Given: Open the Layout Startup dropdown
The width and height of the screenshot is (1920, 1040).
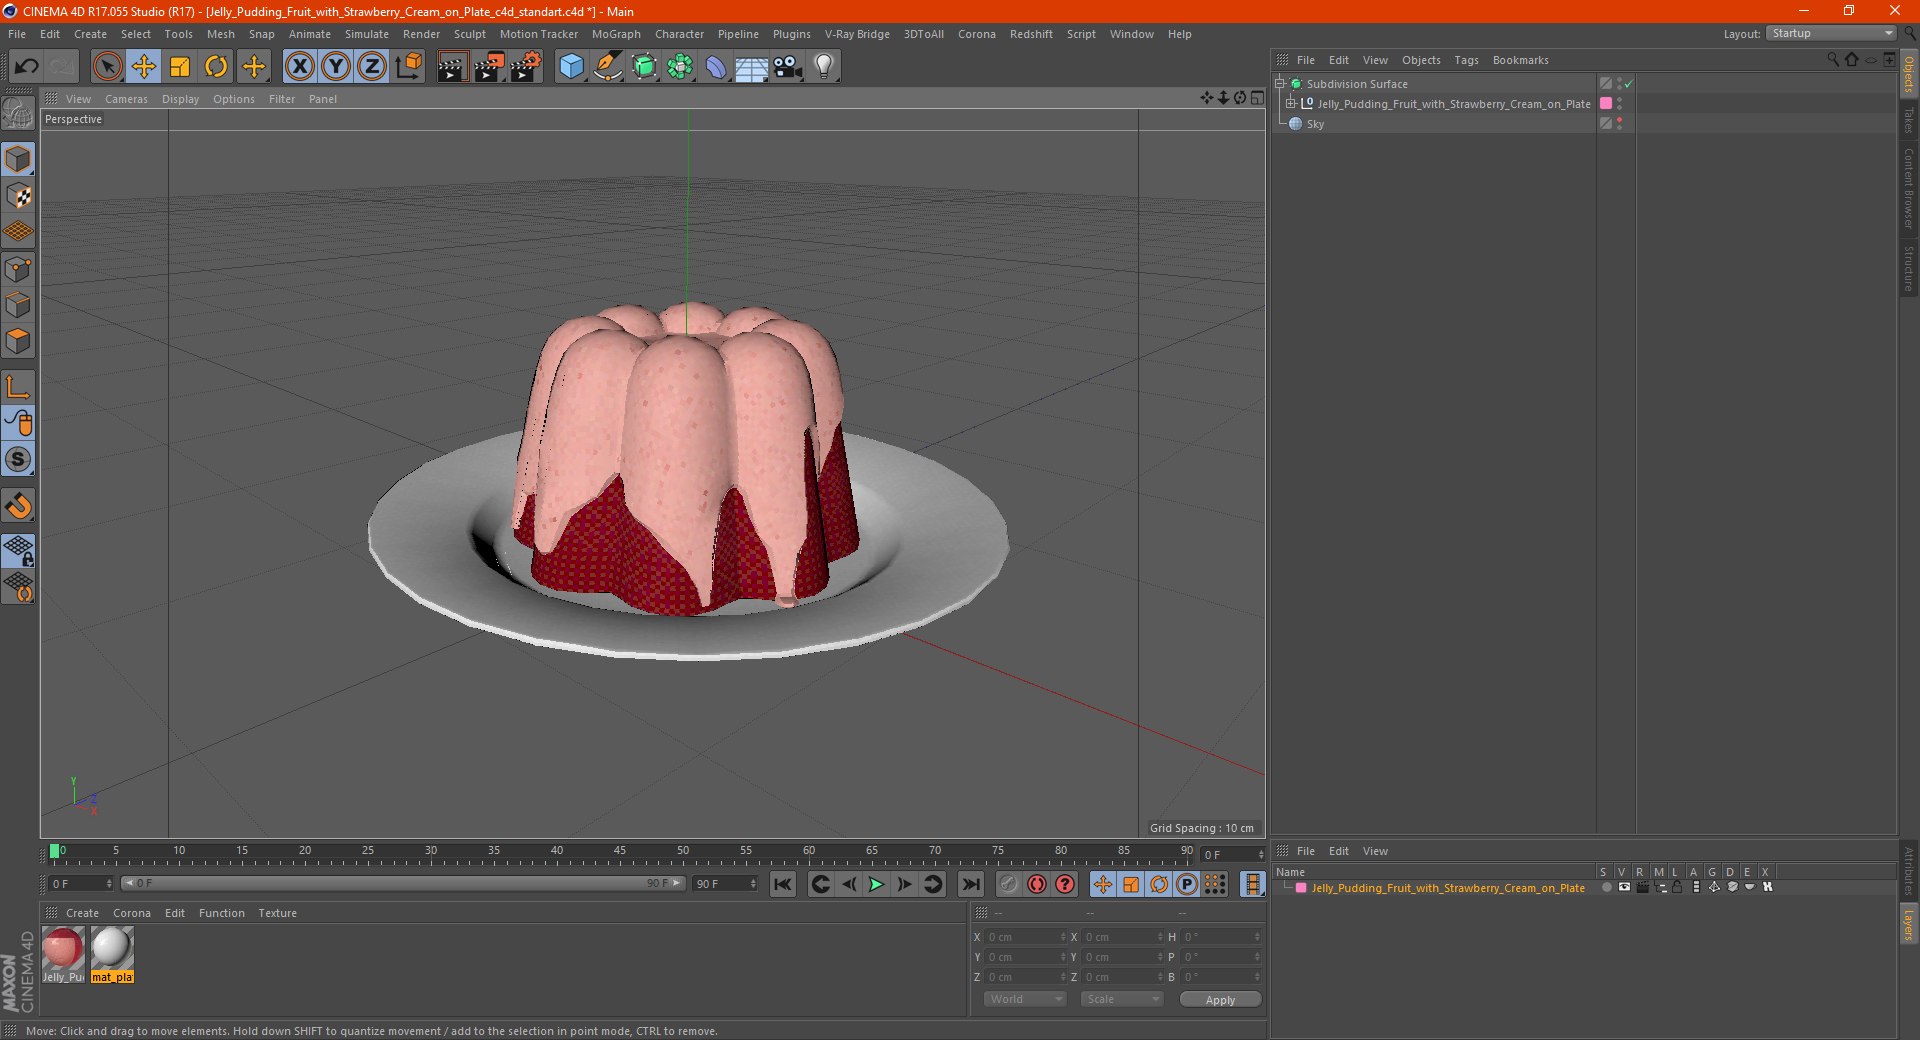Looking at the screenshot, I should (x=1831, y=34).
